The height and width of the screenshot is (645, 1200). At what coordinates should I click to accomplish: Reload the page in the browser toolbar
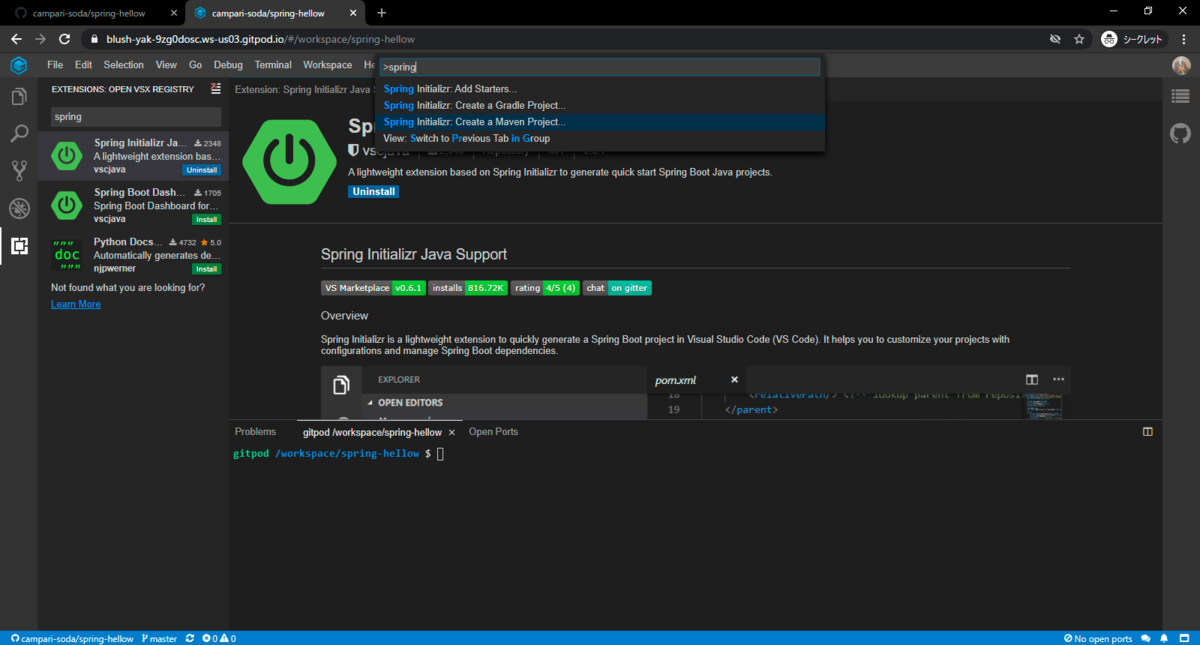(x=65, y=39)
